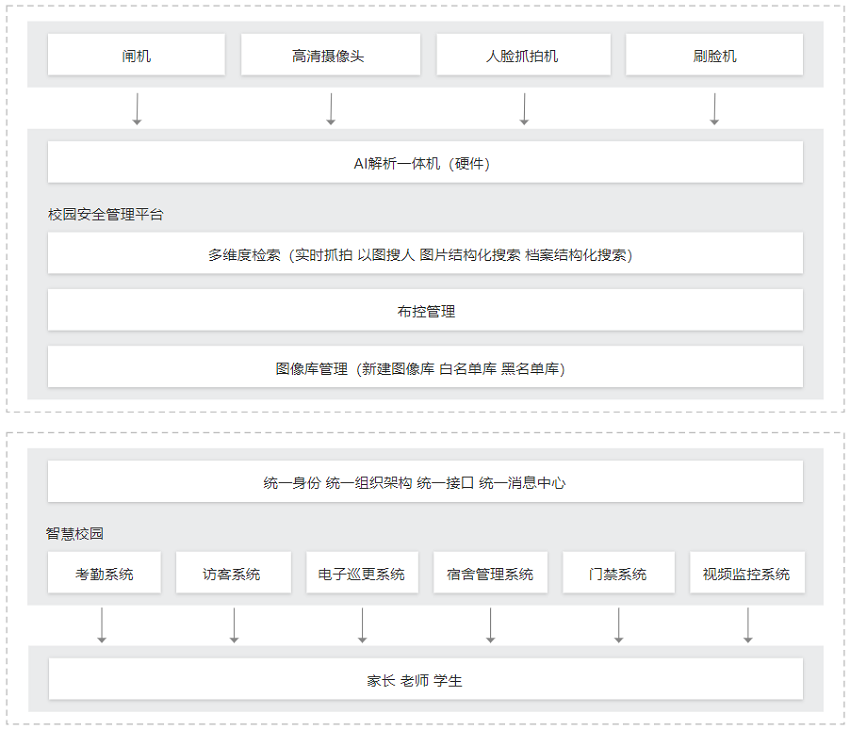Viewport: 850px width, 729px height.
Task: Click the 访客系统 box
Action: point(233,572)
